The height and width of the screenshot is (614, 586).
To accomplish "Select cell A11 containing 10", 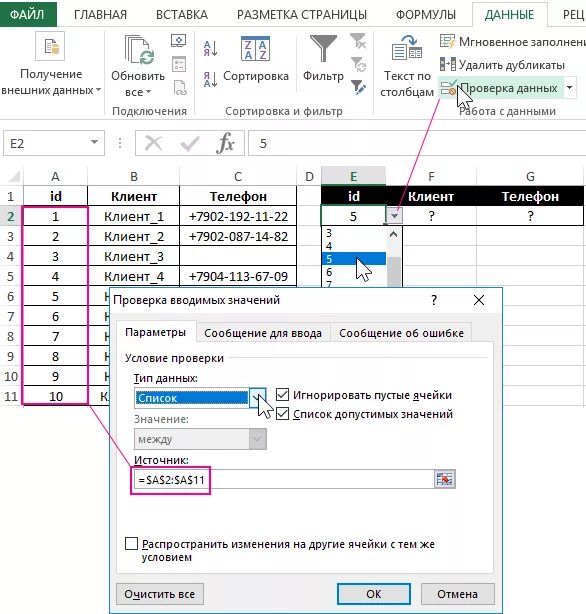I will (55, 396).
